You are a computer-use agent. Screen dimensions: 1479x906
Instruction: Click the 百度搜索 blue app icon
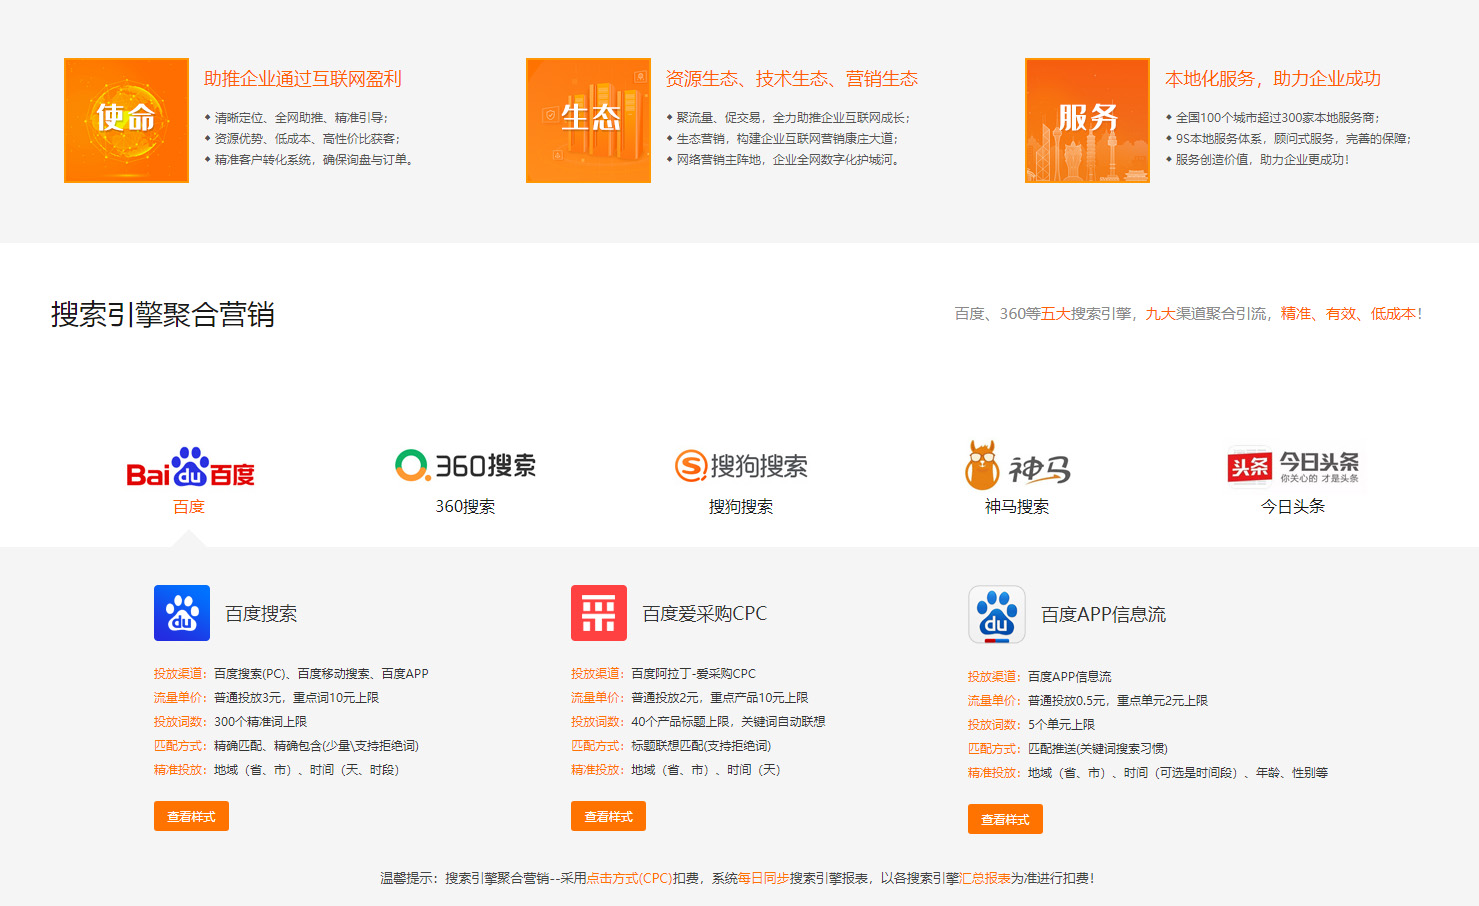(180, 612)
